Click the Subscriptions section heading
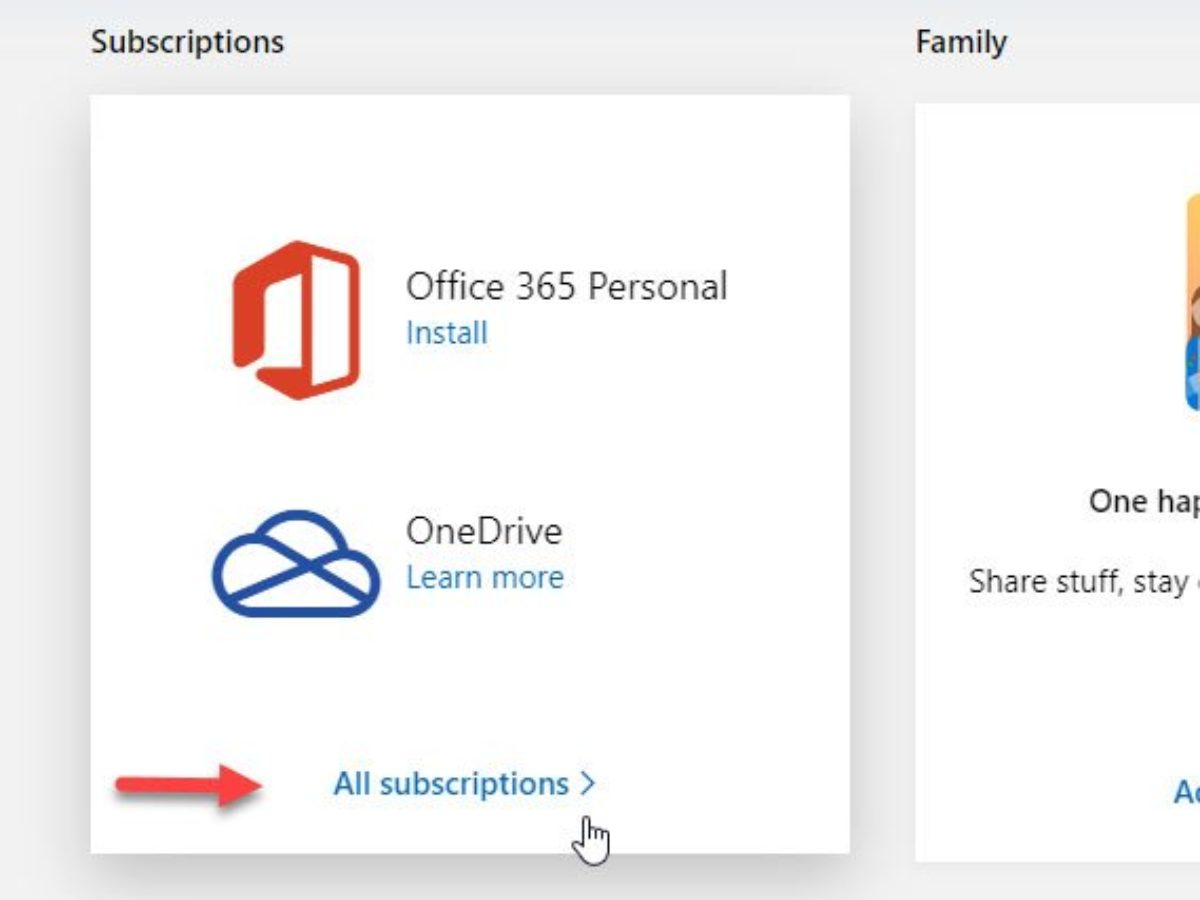1200x900 pixels. (187, 42)
